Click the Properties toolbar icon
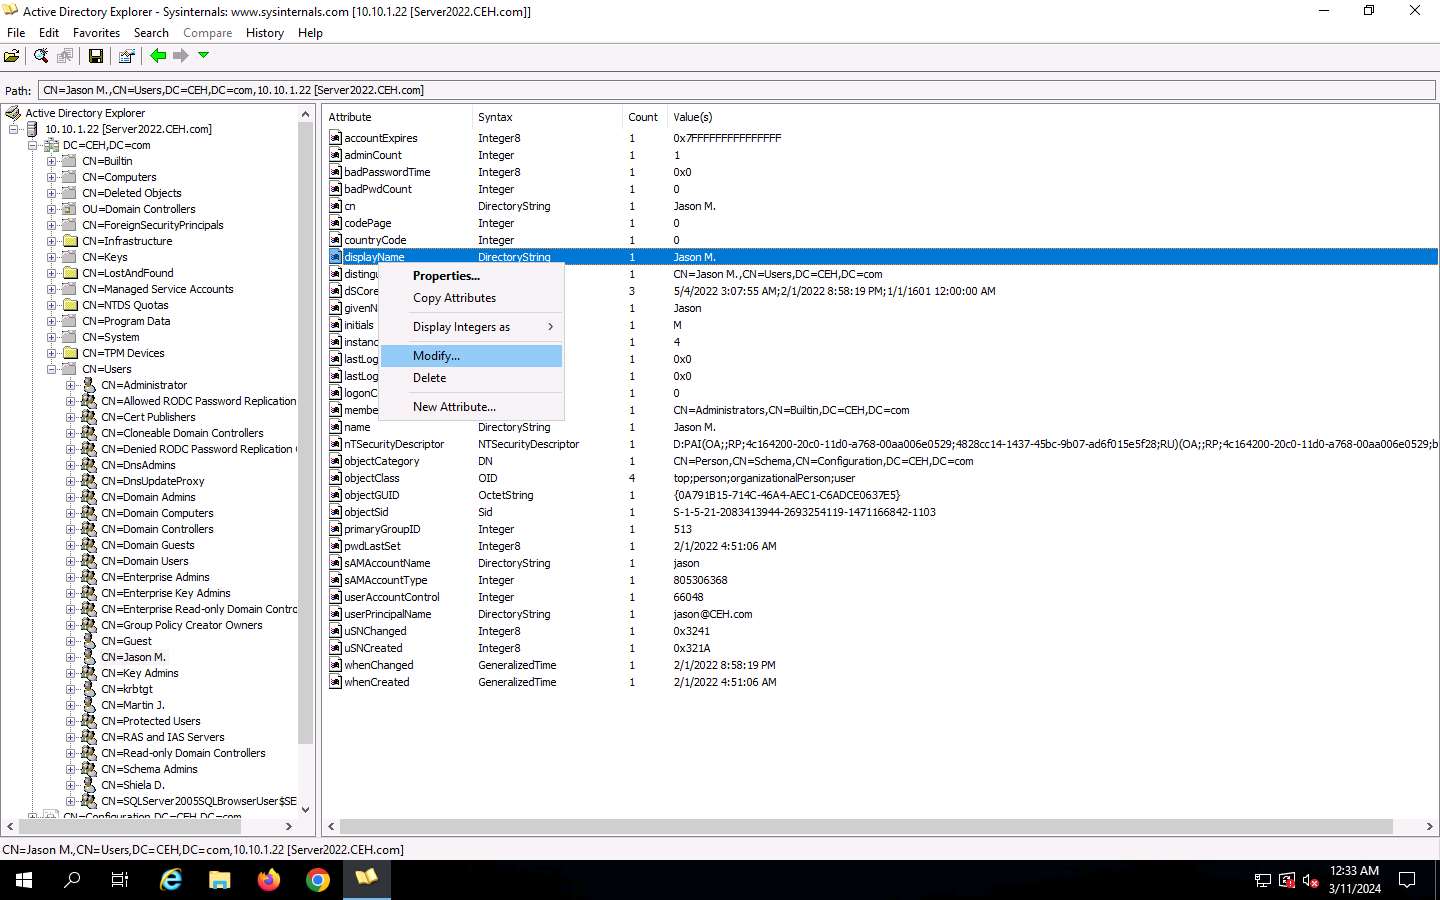Viewport: 1440px width, 900px height. [x=126, y=56]
